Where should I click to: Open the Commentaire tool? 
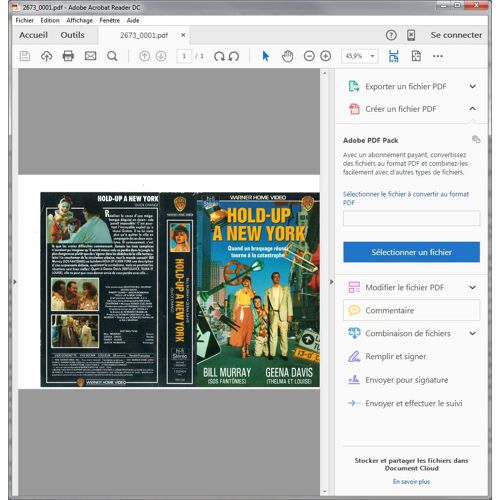[412, 310]
